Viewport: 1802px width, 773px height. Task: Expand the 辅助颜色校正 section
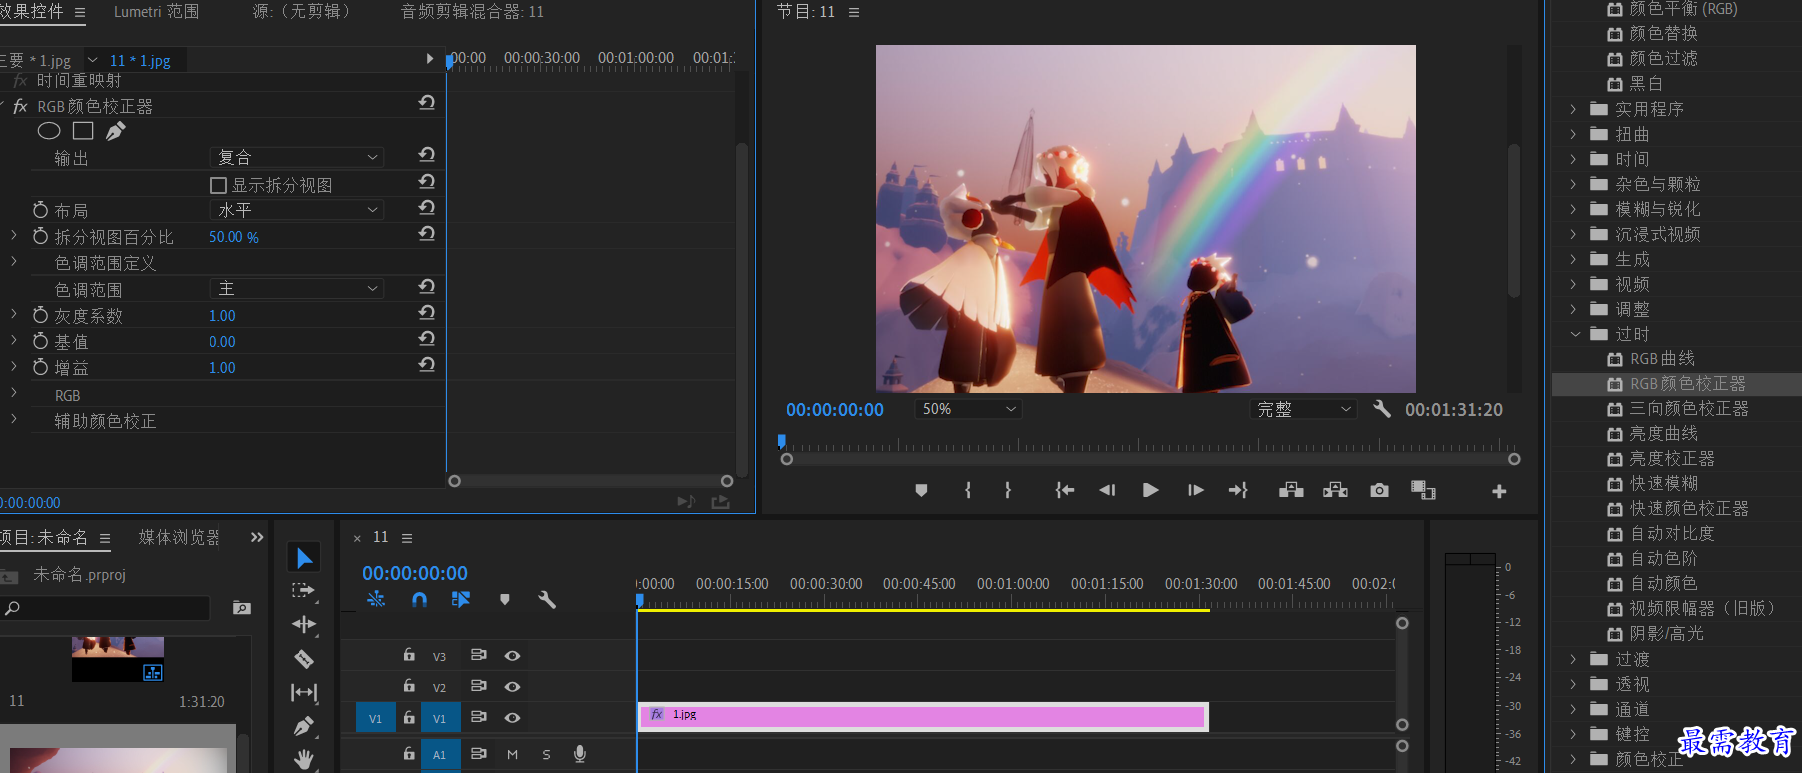tap(13, 420)
